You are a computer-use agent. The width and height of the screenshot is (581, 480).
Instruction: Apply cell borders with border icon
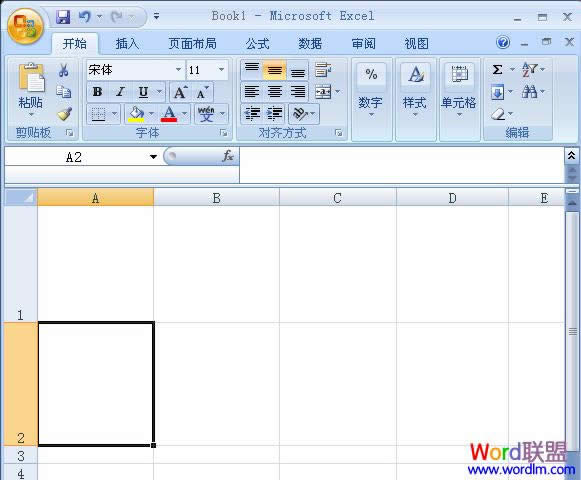coord(98,114)
